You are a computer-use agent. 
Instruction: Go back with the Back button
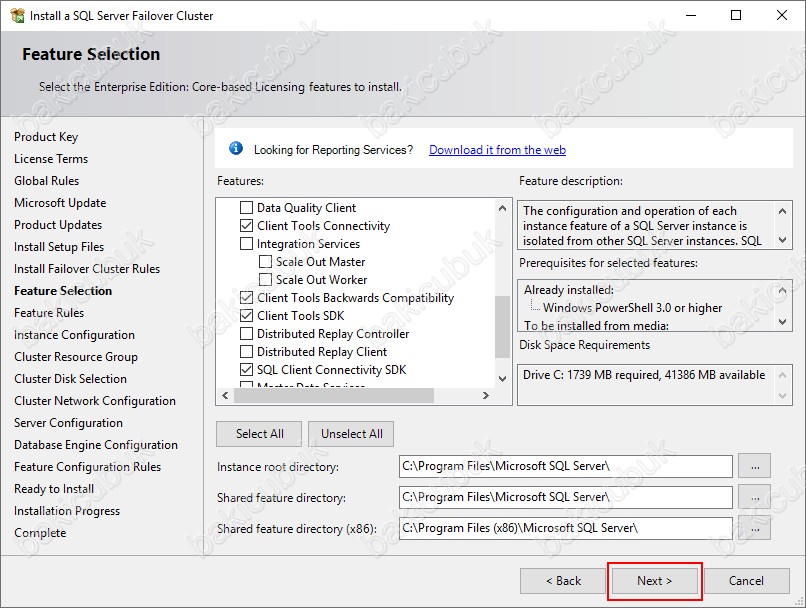(563, 581)
